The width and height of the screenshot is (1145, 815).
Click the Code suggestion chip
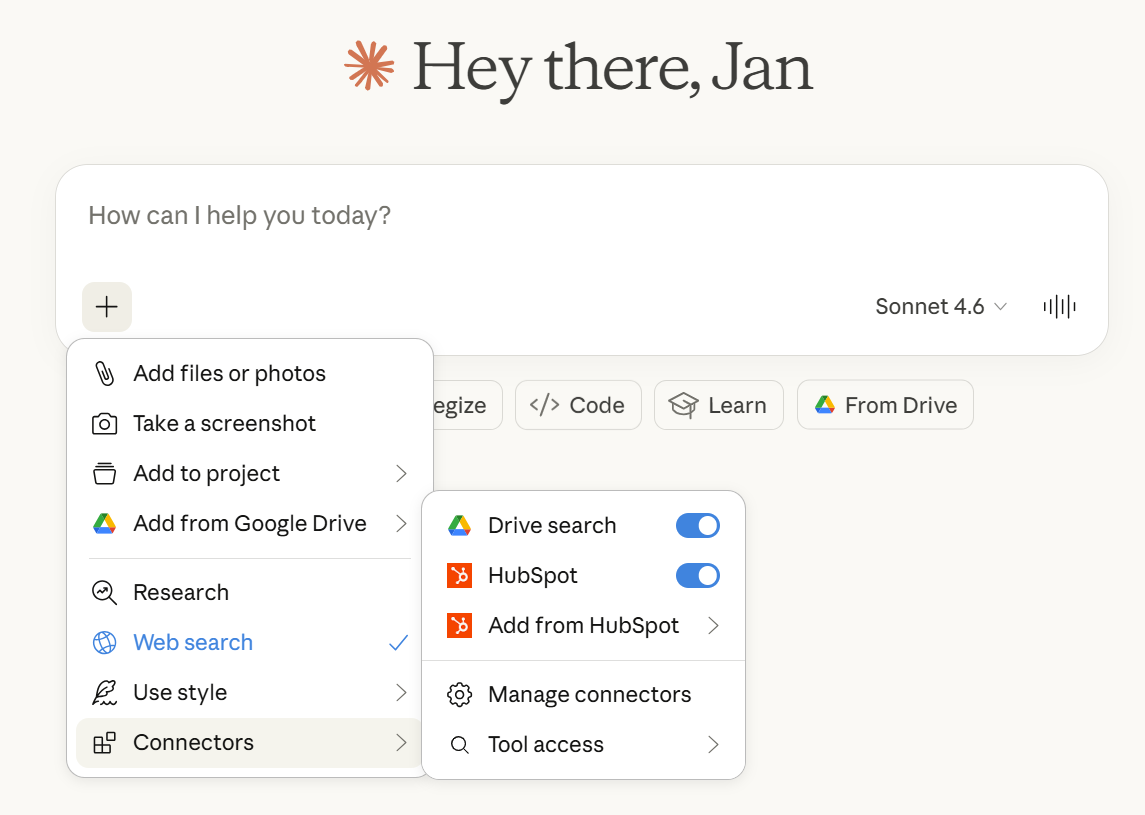[578, 406]
